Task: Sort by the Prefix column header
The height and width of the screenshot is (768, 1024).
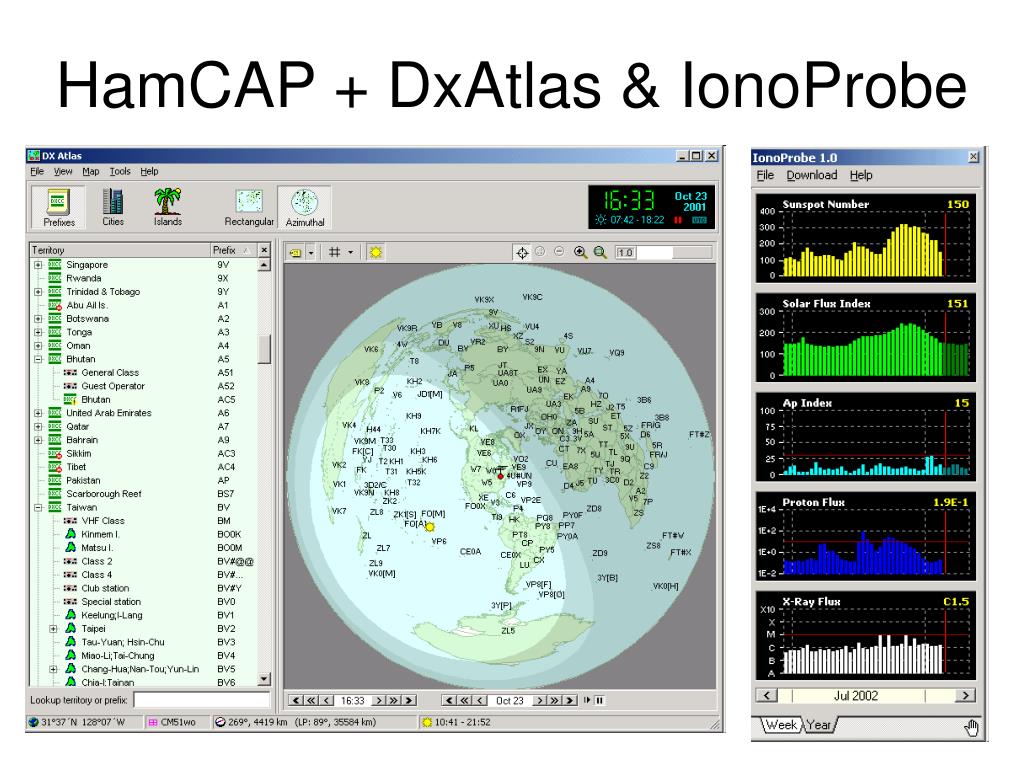Action: (x=232, y=250)
